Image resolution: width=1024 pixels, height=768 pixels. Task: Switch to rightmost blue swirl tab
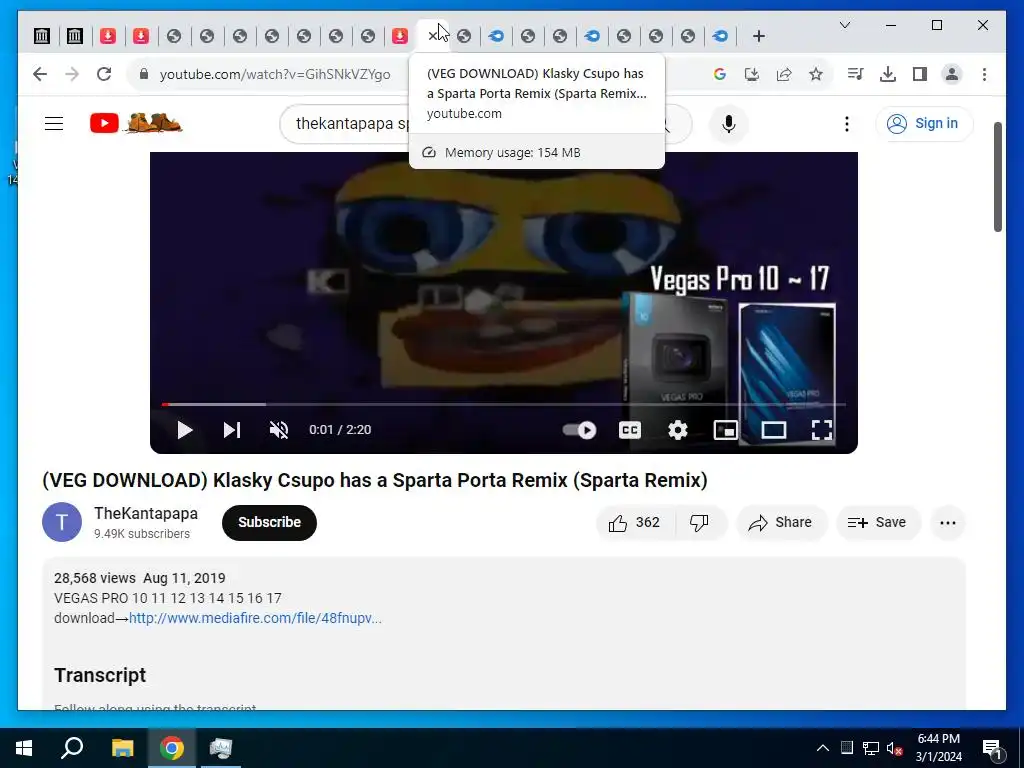tap(720, 36)
